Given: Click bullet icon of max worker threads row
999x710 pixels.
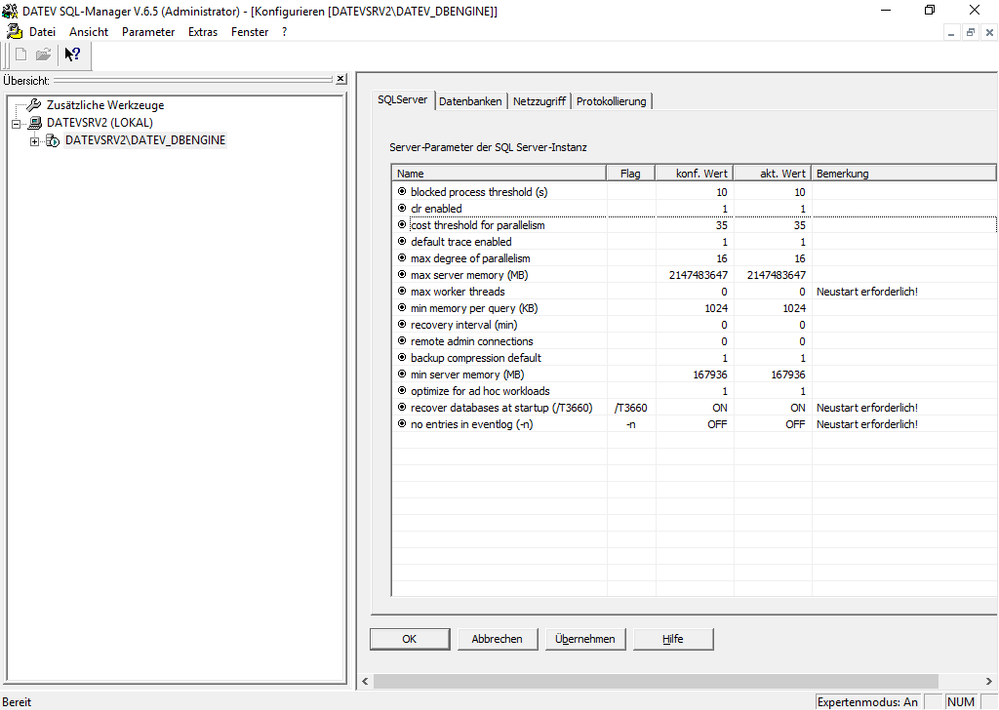Looking at the screenshot, I should (x=402, y=291).
